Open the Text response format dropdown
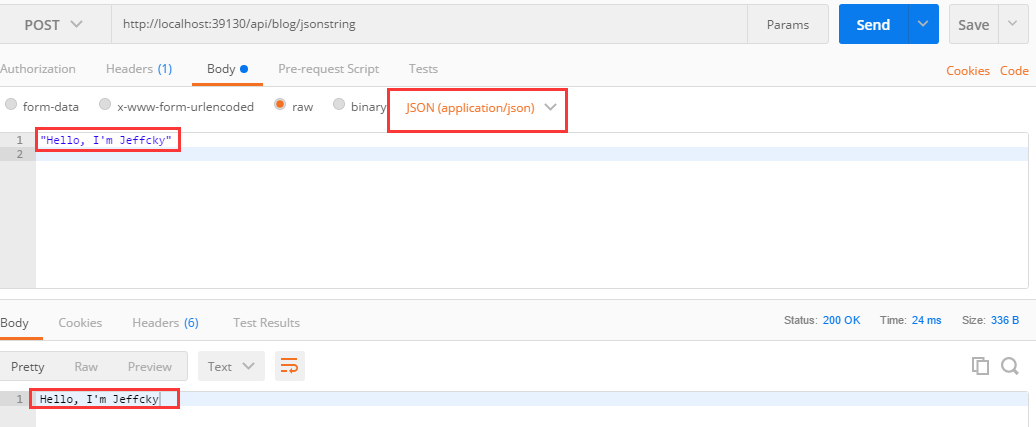The width and height of the screenshot is (1036, 427). (231, 366)
